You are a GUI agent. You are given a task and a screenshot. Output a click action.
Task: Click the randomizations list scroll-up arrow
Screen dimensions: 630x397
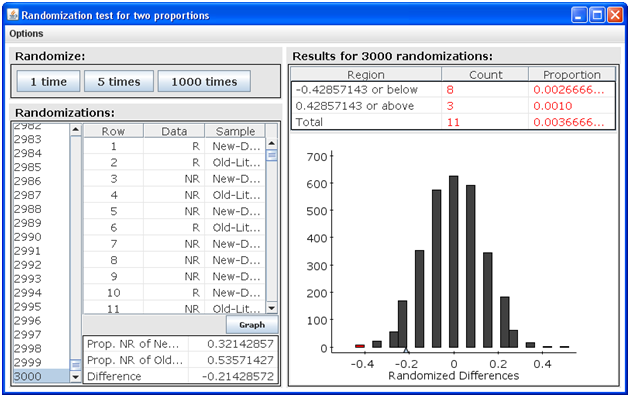click(x=76, y=130)
